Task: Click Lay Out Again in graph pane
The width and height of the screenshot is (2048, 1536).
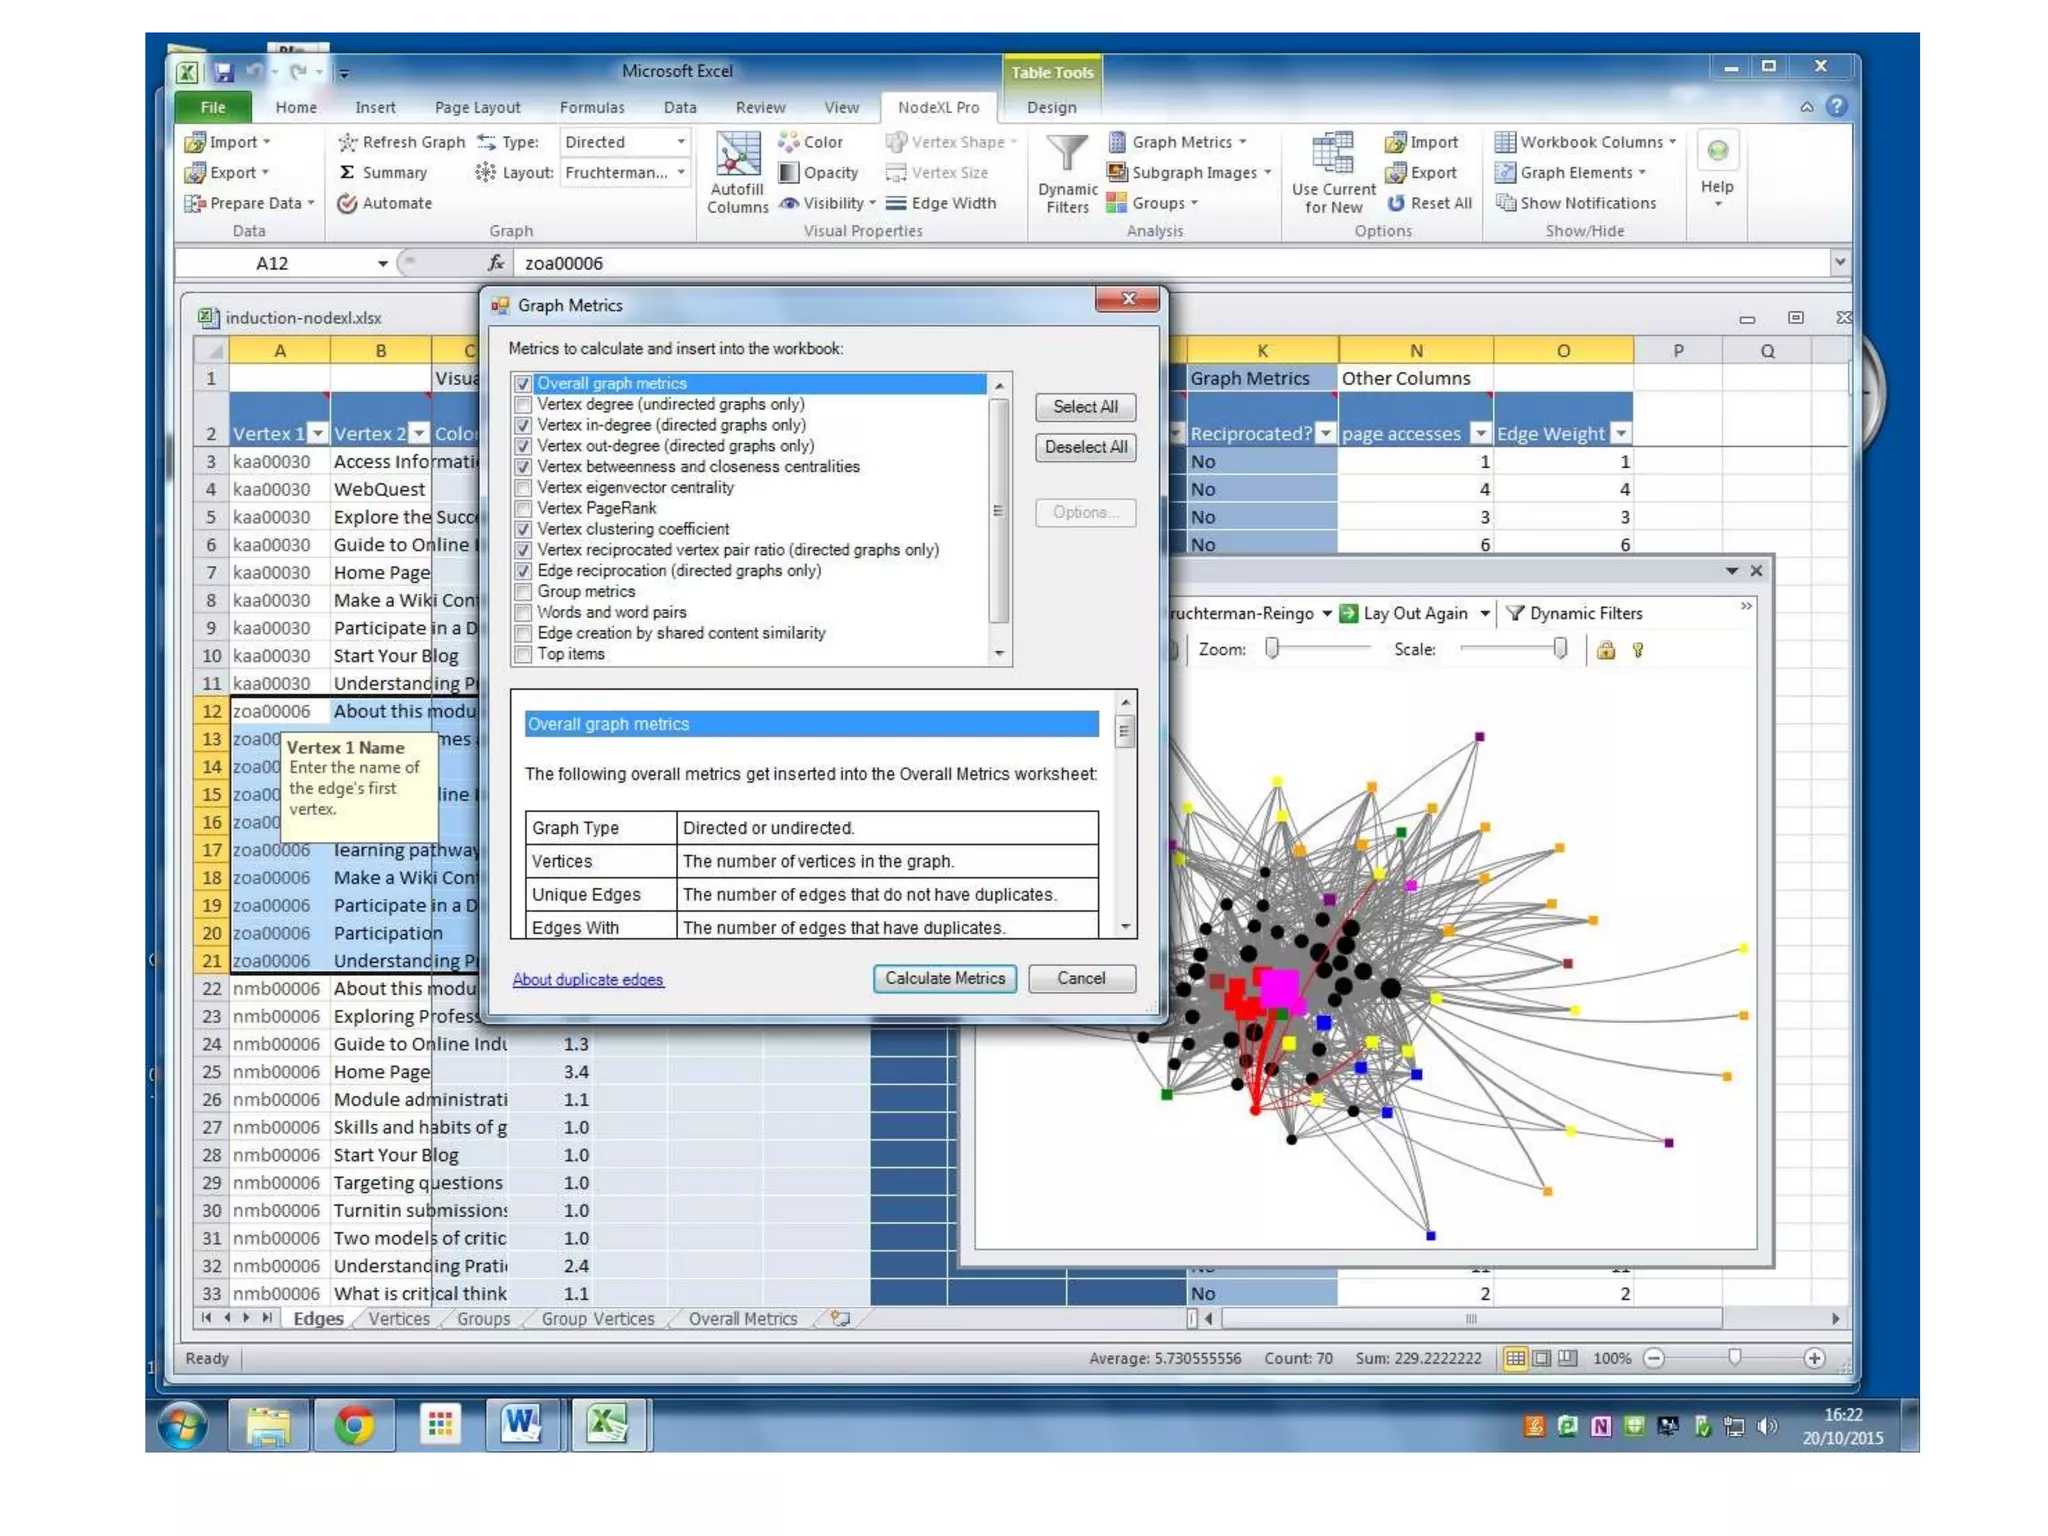Action: 1414,614
